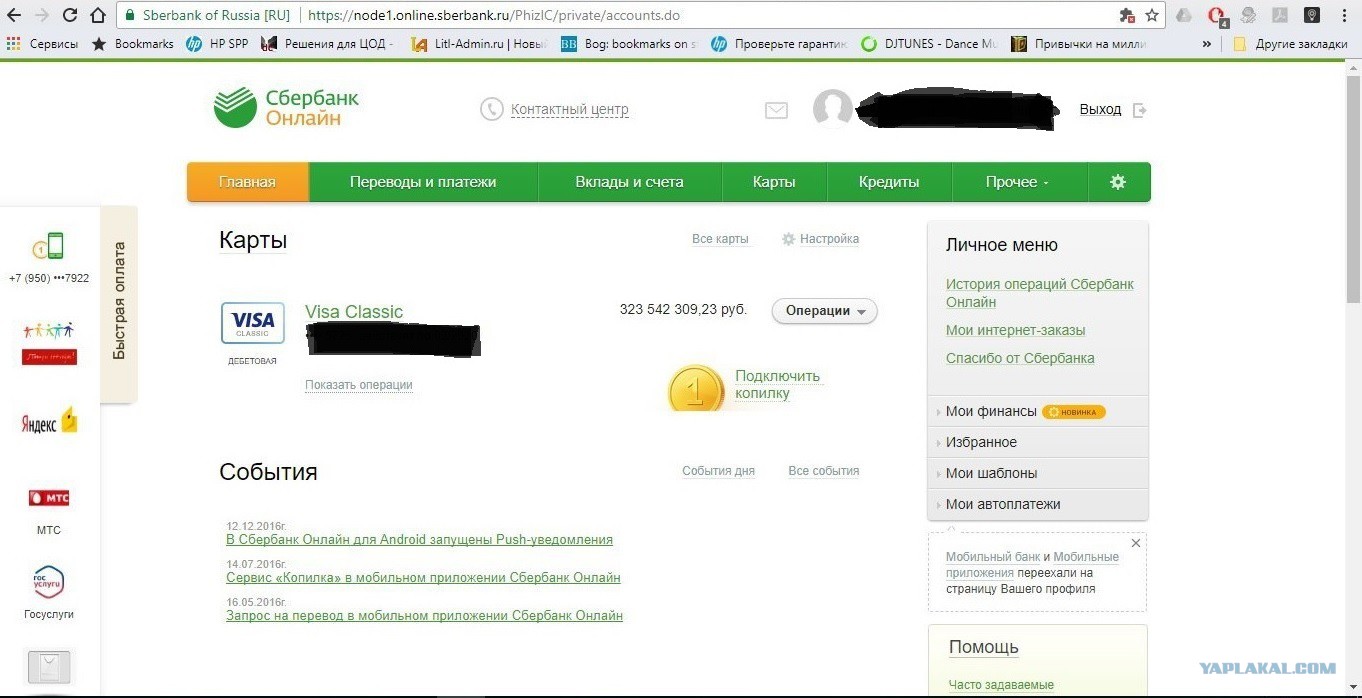Click the phone icon by Контактный центр
This screenshot has height=698, width=1362.
tap(492, 109)
